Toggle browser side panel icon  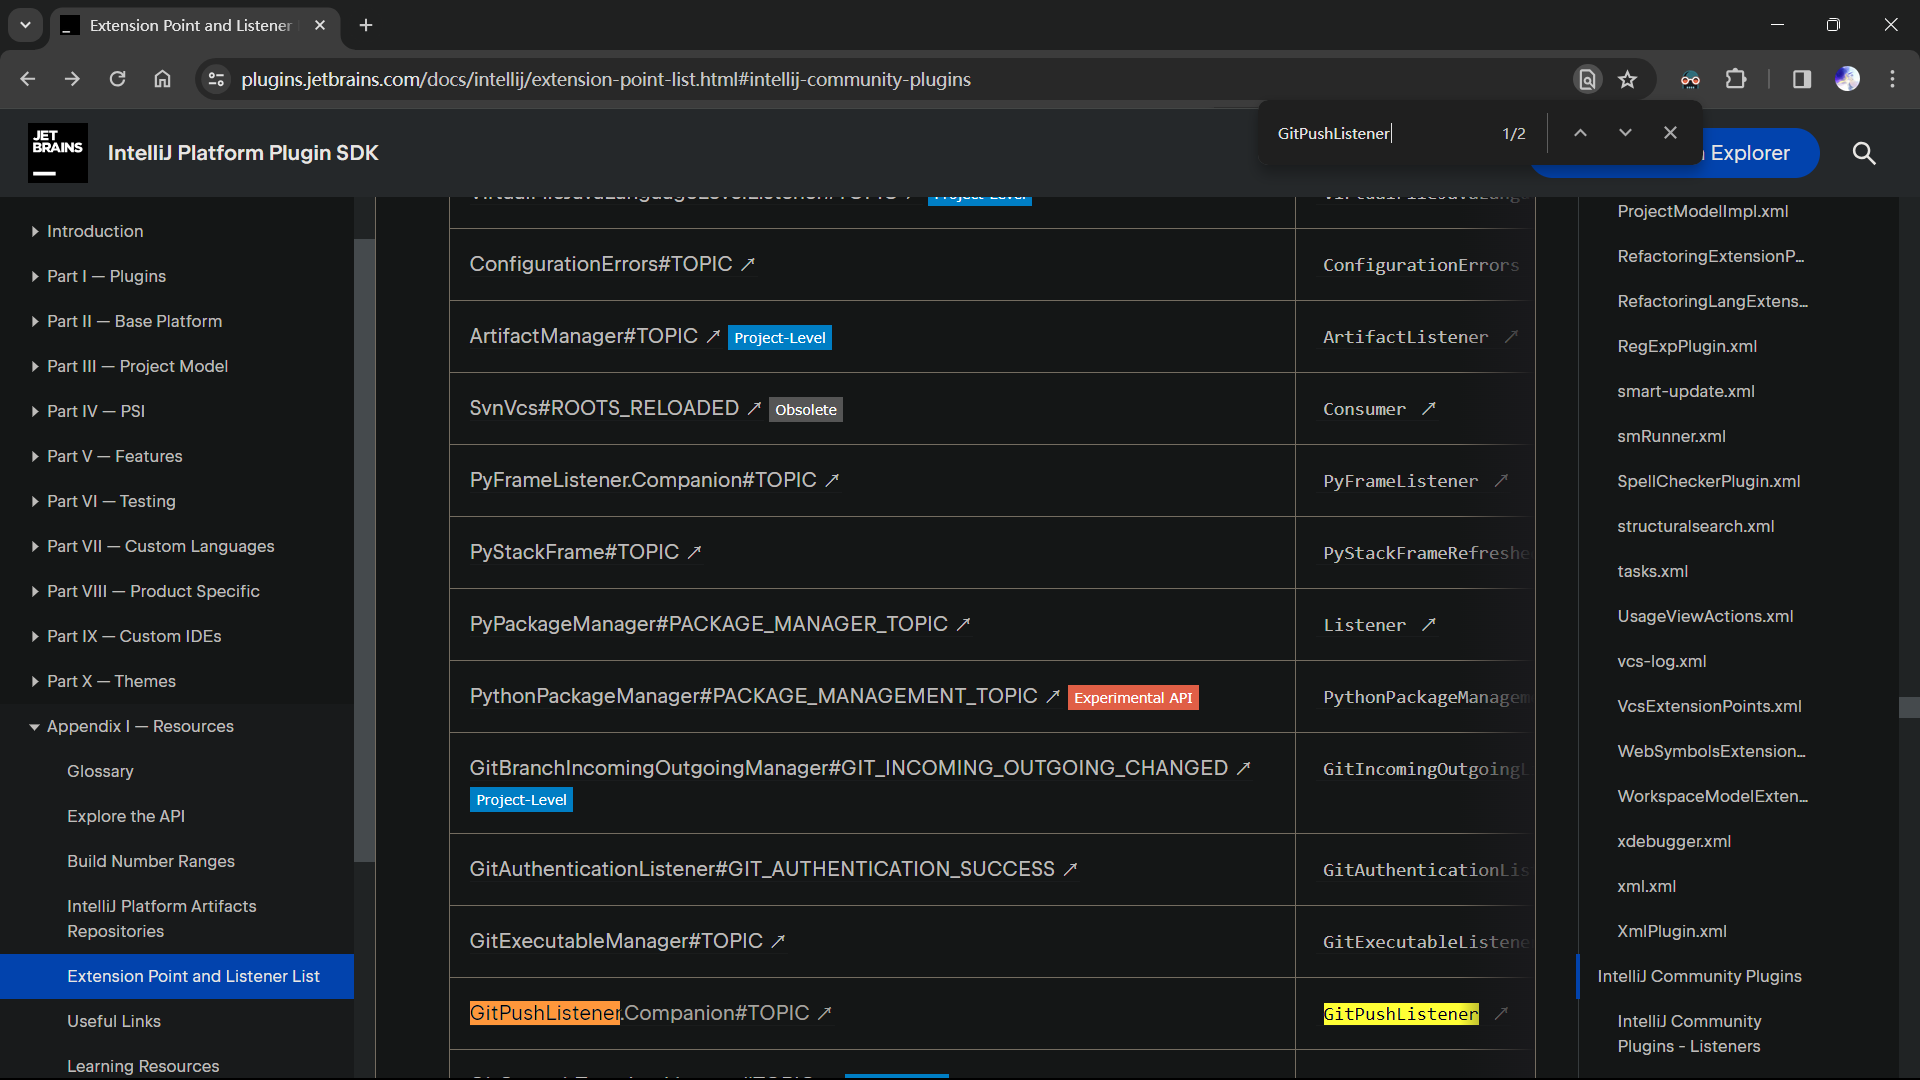tap(1801, 80)
